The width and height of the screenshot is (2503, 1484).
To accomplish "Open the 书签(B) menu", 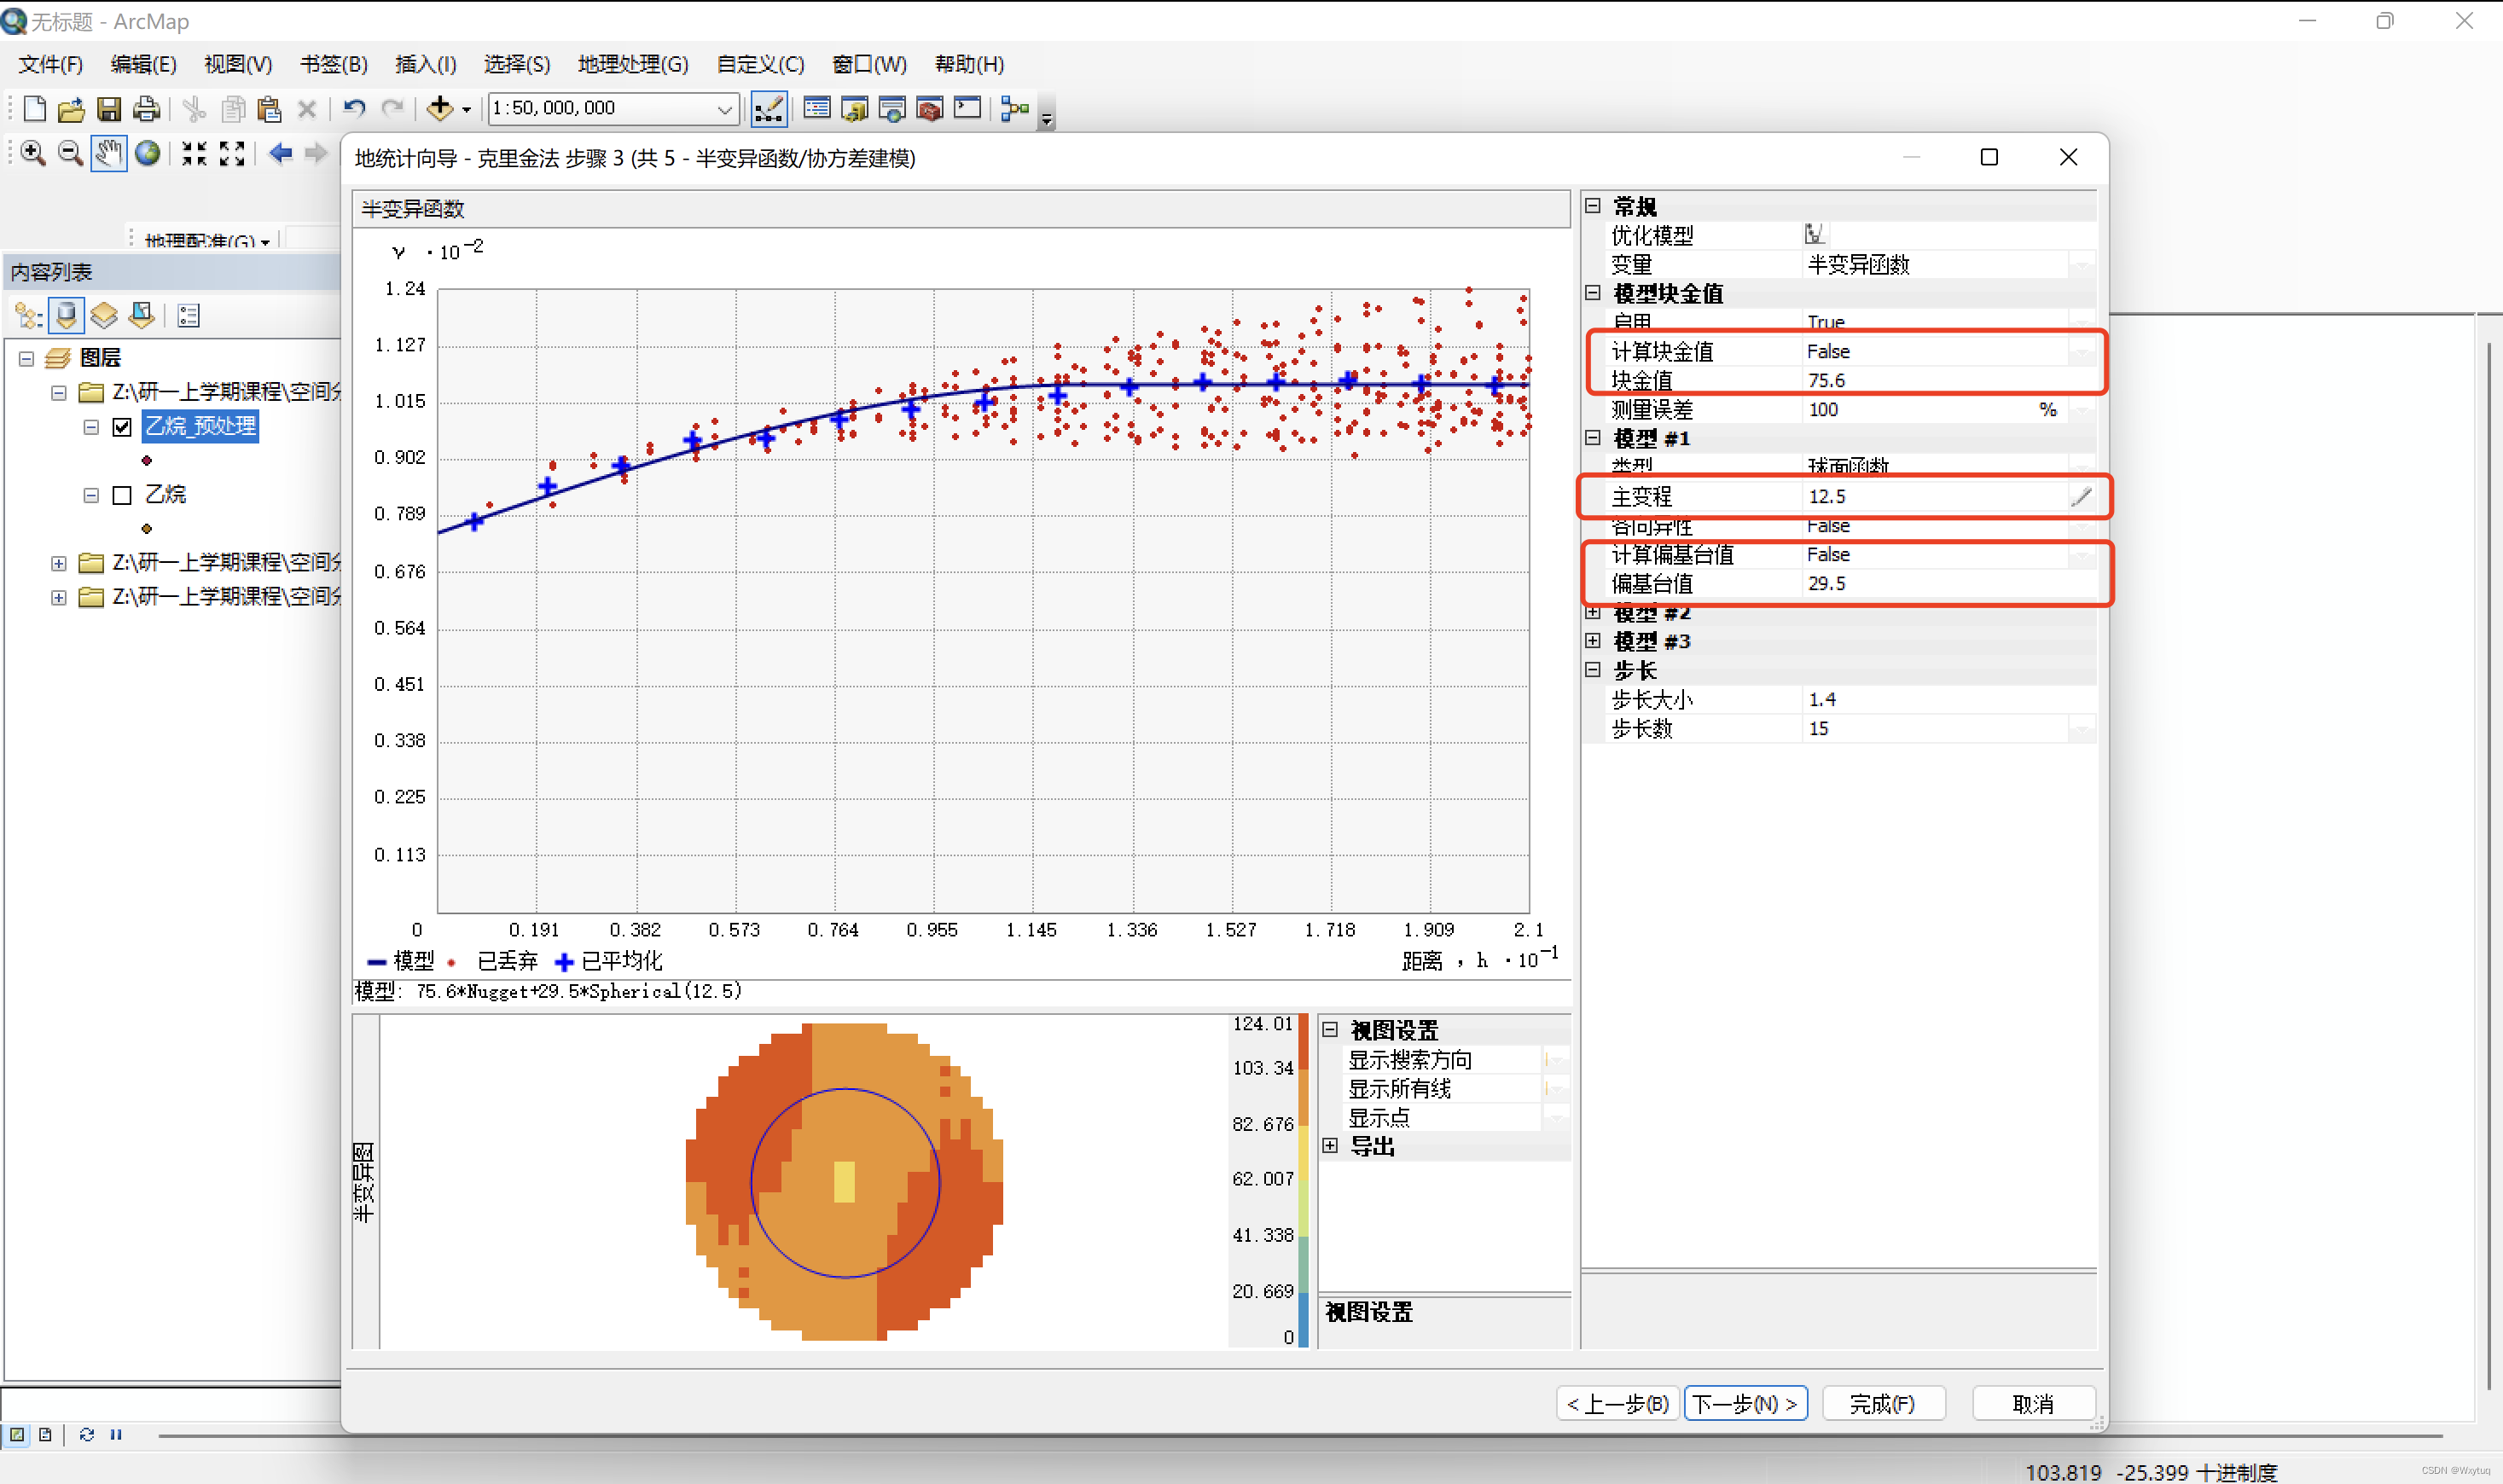I will (x=334, y=64).
